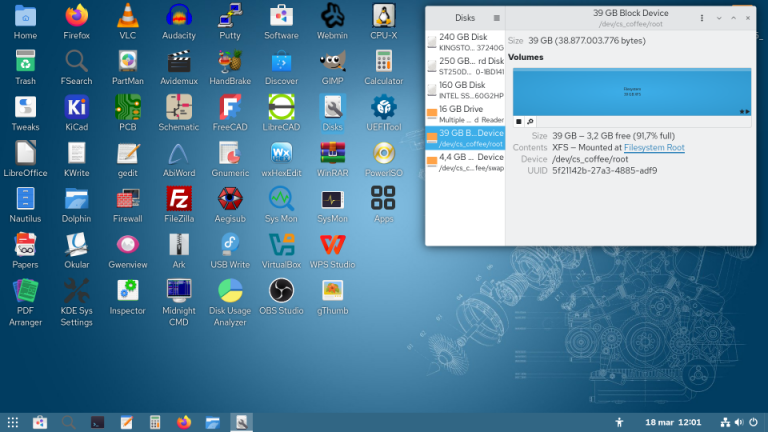Screen dimensions: 768x432
Task: Unmount the volume with the stop button
Action: [x=519, y=121]
